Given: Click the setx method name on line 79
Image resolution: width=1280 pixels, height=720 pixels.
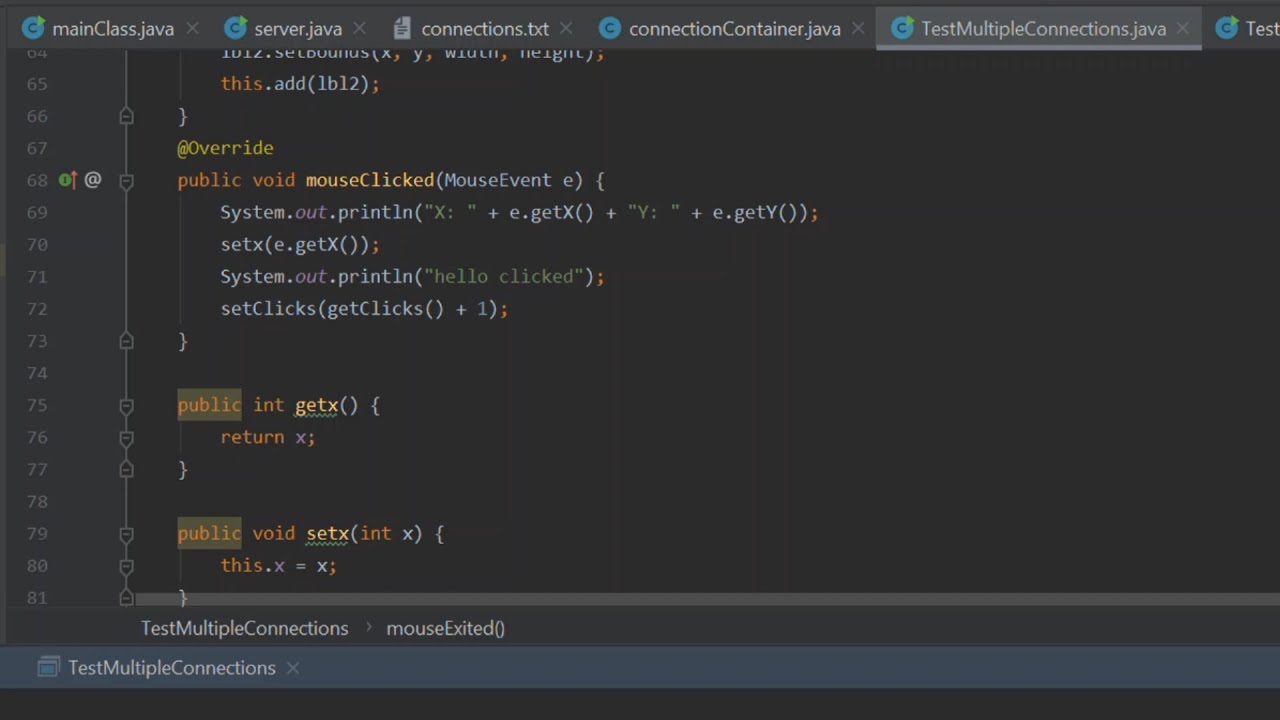Looking at the screenshot, I should pos(328,533).
